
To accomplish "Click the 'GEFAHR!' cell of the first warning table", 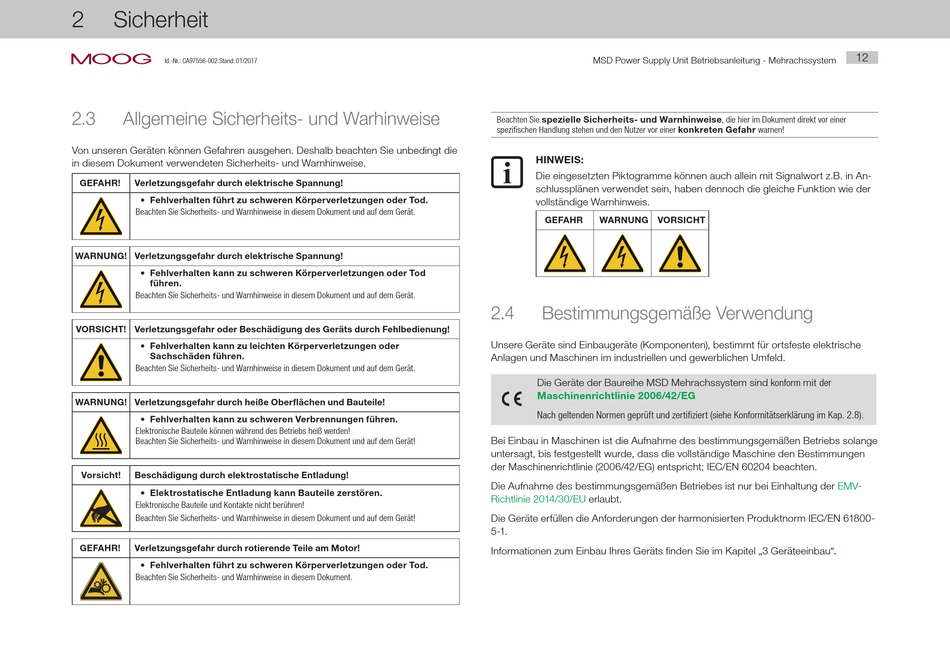I will click(101, 183).
